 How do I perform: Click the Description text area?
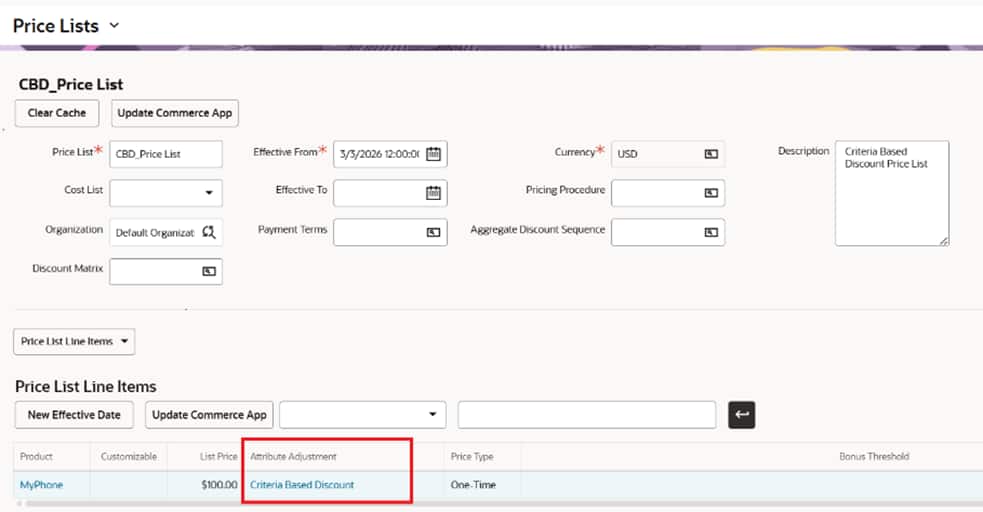point(892,193)
